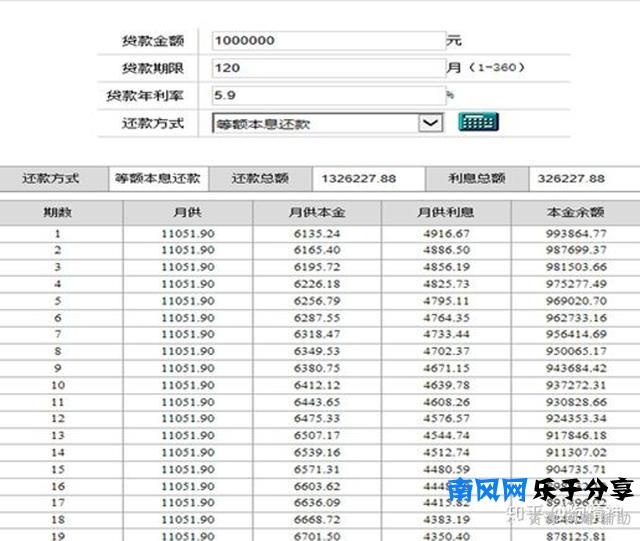Click balance cell 911307.02

click(576, 452)
